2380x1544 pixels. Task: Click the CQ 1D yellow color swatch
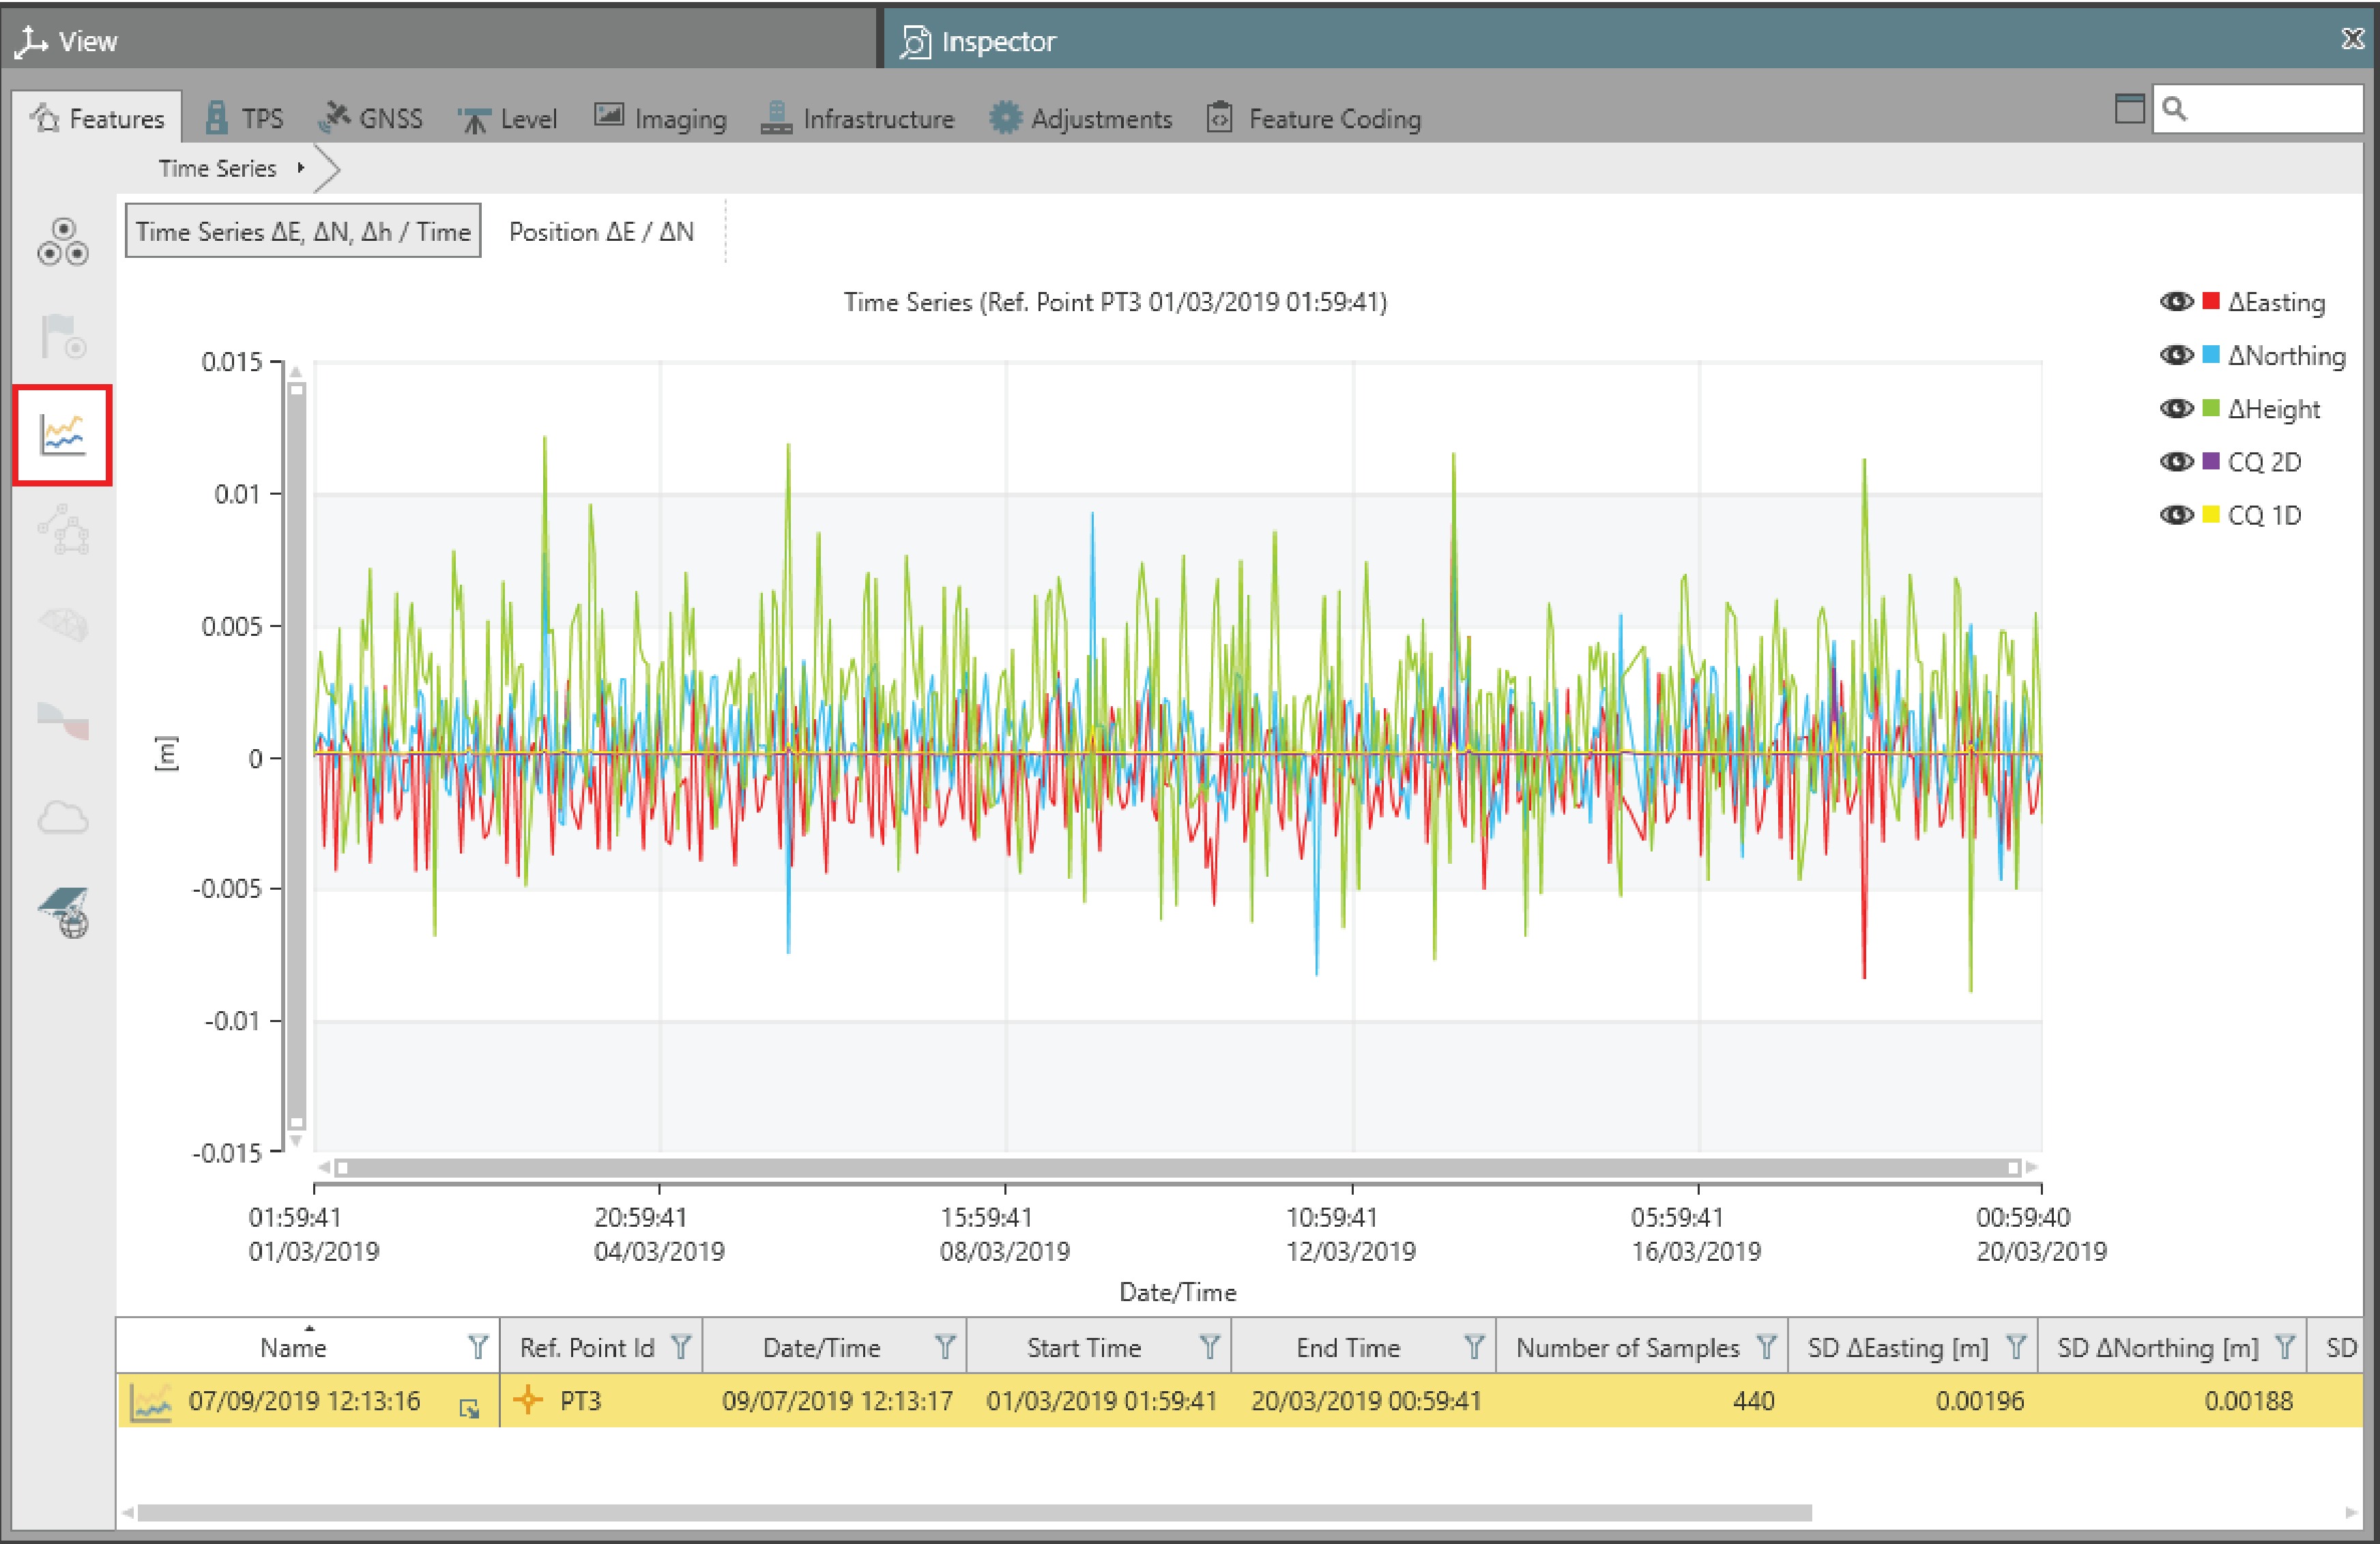coord(2211,514)
